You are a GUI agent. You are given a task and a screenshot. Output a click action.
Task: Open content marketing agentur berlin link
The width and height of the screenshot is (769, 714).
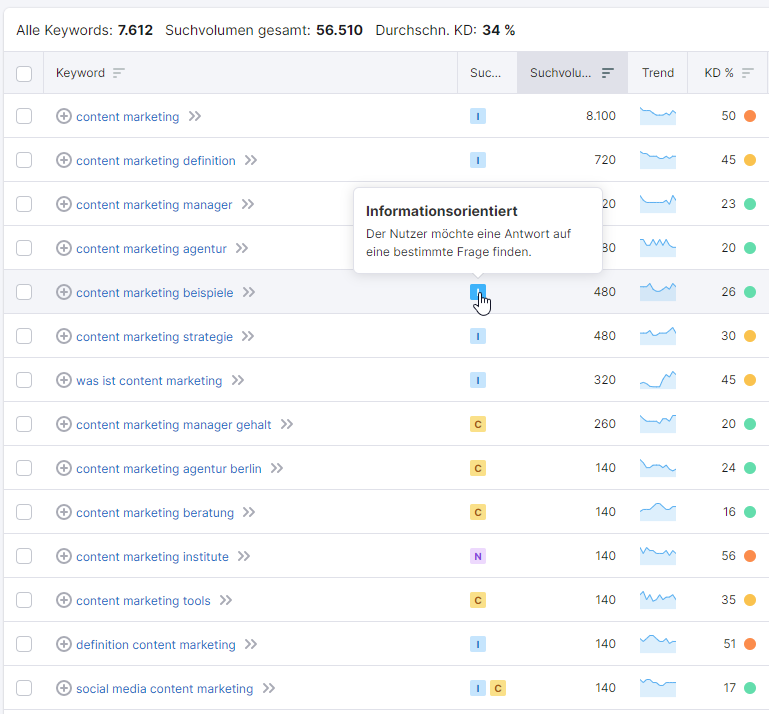tap(169, 469)
